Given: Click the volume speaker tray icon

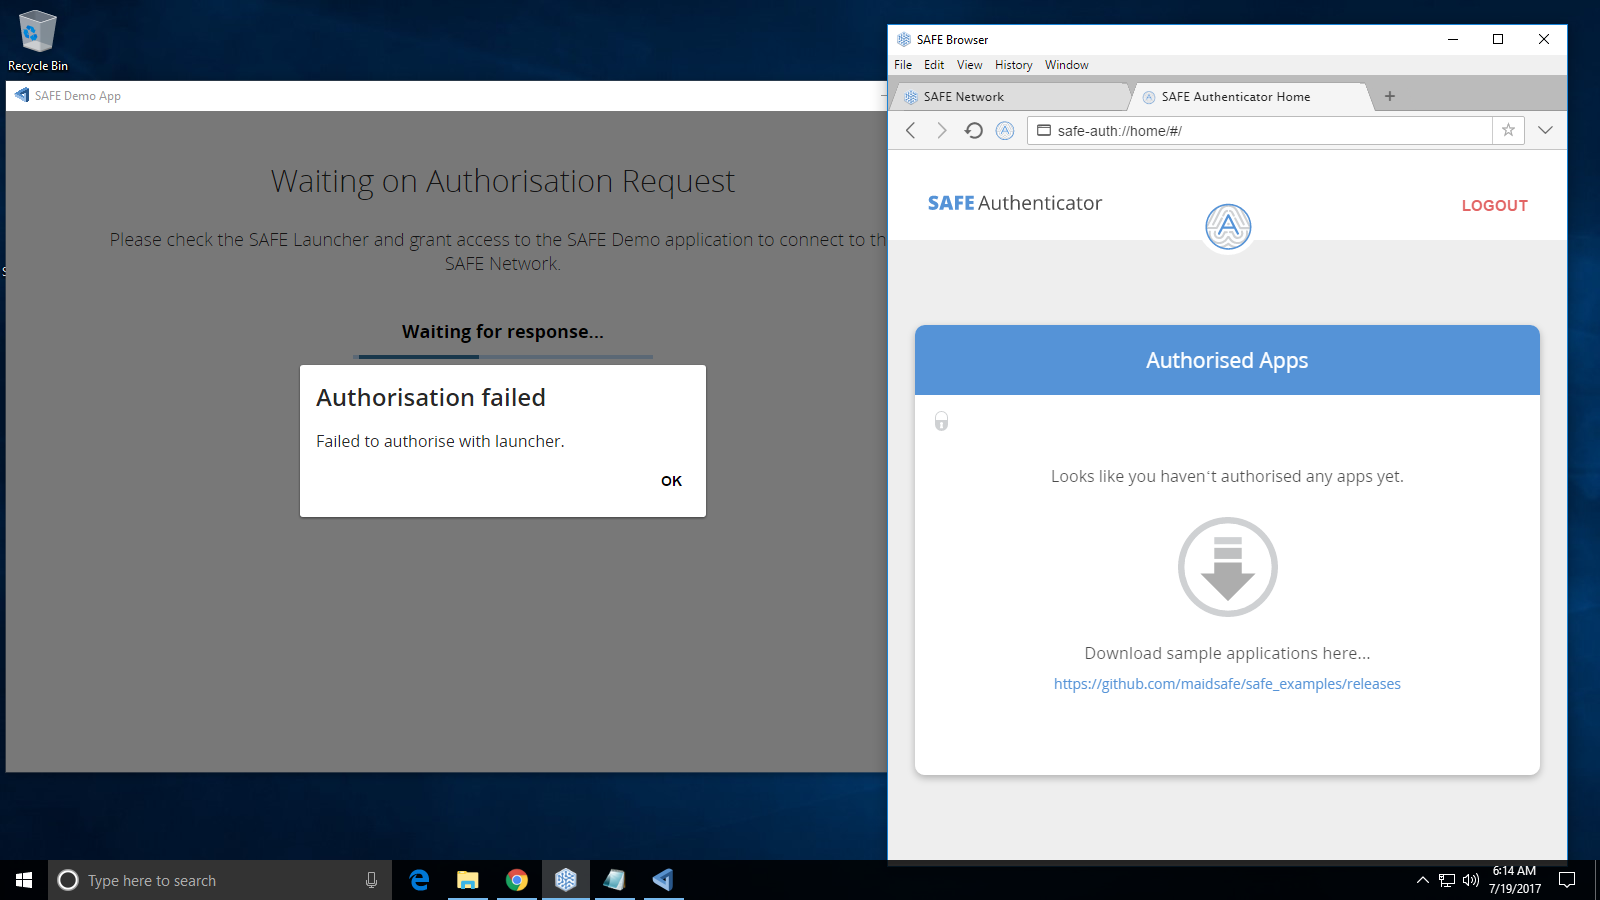Looking at the screenshot, I should [x=1471, y=880].
